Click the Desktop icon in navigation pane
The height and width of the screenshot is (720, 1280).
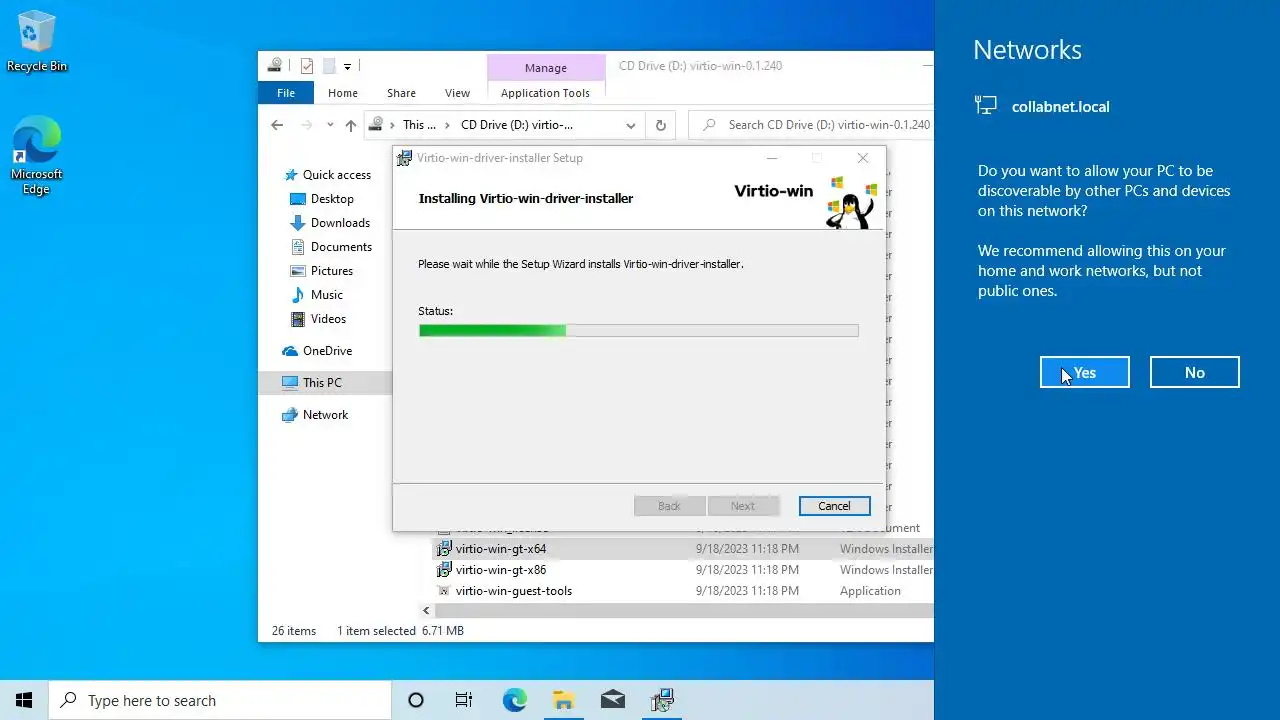pos(298,199)
